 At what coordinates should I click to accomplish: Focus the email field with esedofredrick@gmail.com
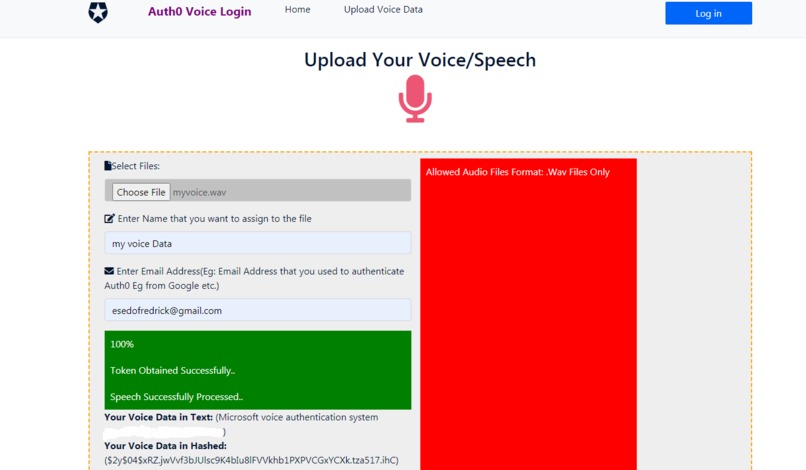258,310
